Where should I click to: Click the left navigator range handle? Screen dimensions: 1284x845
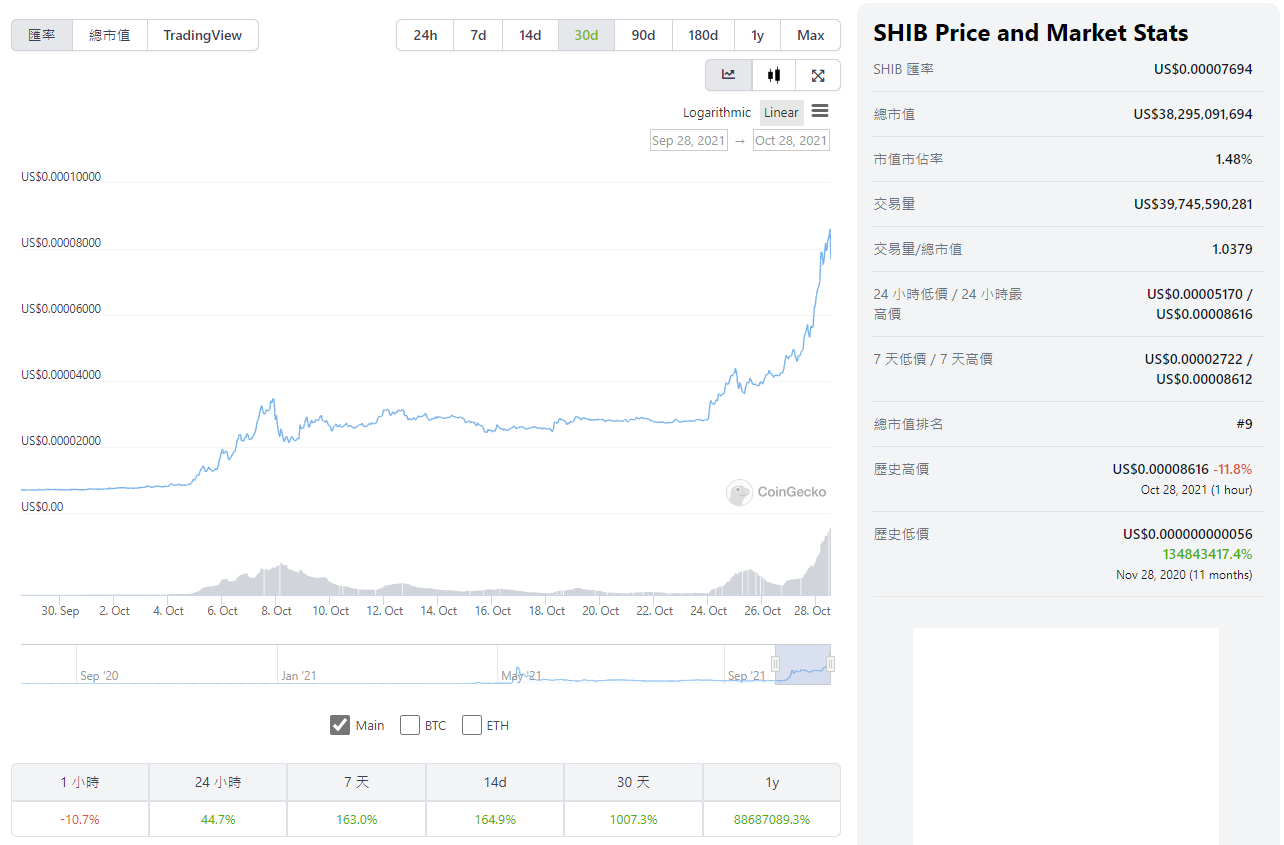tap(775, 664)
